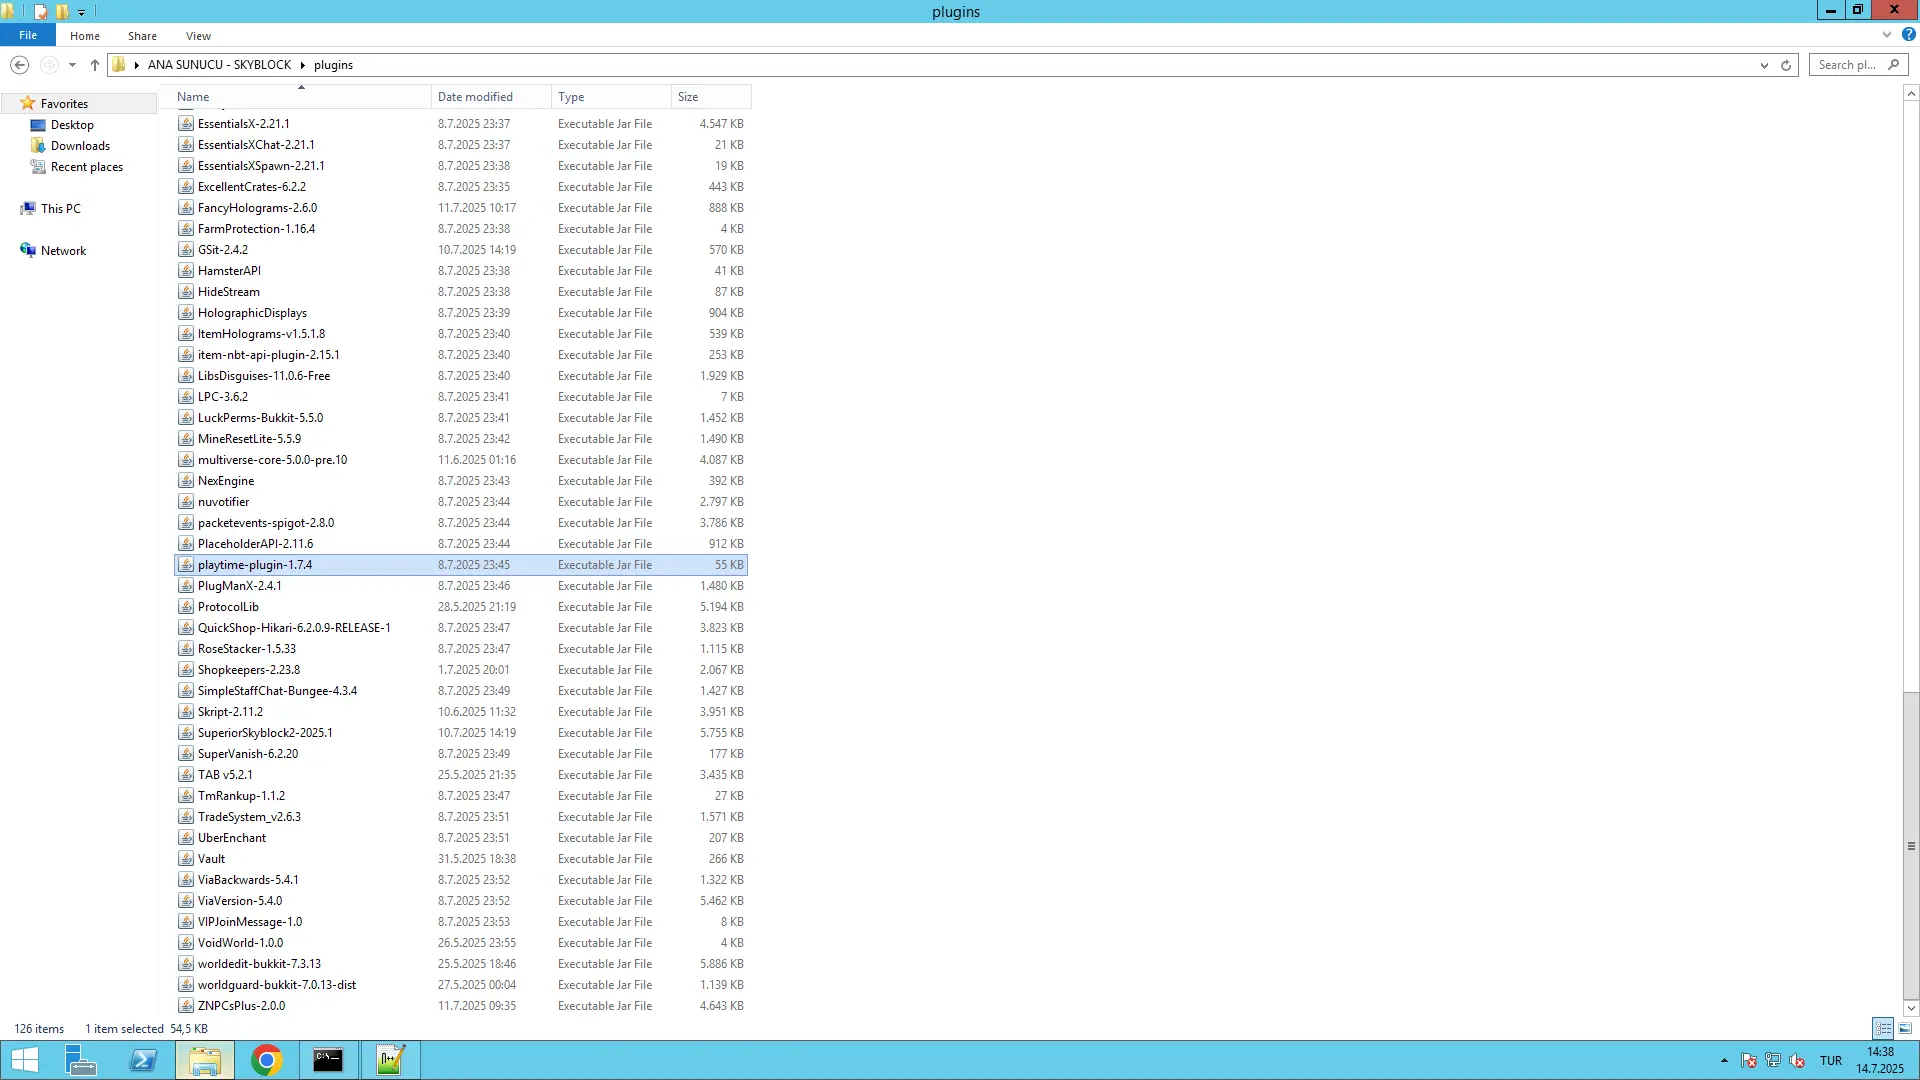
Task: Navigate to ANA SUNUCU - SKYBLOCK breadcrumb
Action: pos(219,65)
